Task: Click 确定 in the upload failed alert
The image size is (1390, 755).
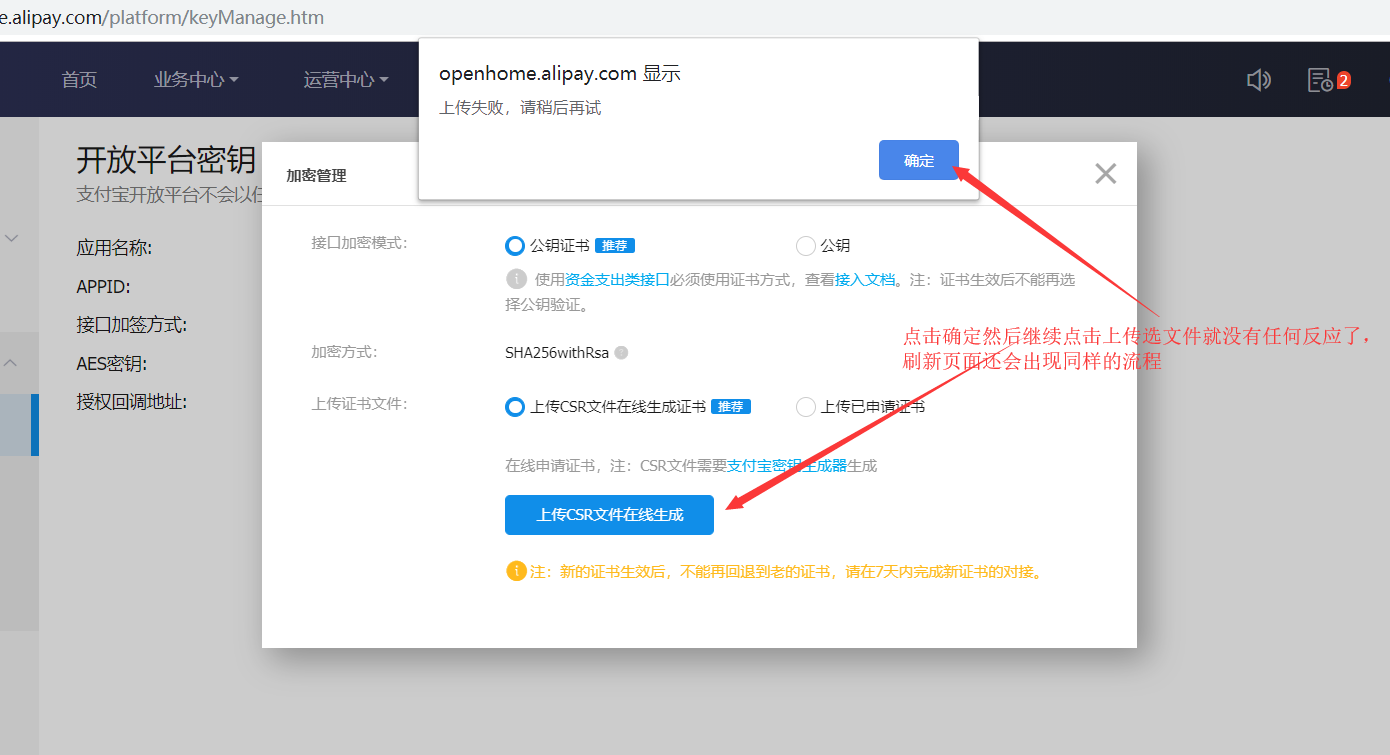Action: pyautogui.click(x=919, y=160)
